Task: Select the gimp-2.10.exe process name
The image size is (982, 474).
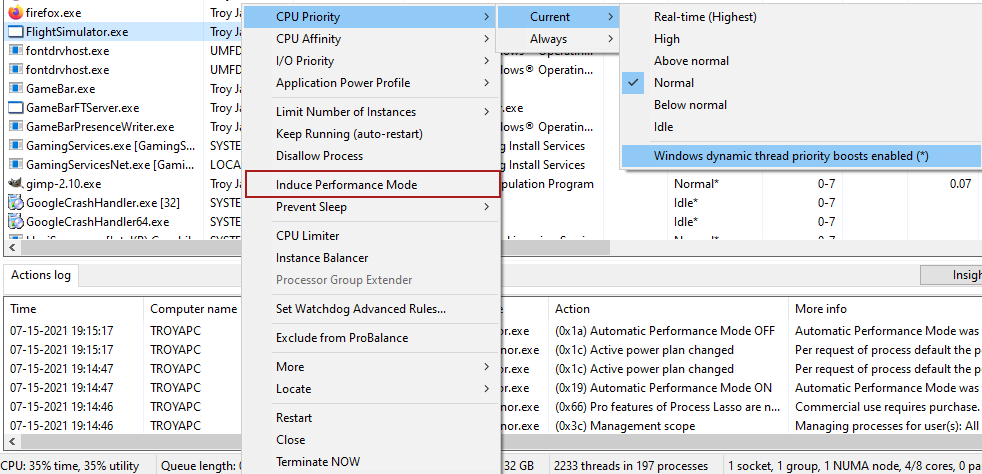Action: click(x=63, y=184)
